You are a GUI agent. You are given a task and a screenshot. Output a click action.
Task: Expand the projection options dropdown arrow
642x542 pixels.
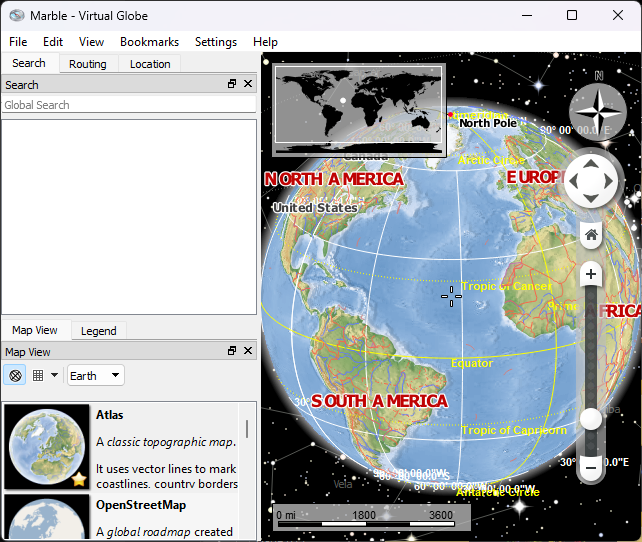(x=53, y=376)
